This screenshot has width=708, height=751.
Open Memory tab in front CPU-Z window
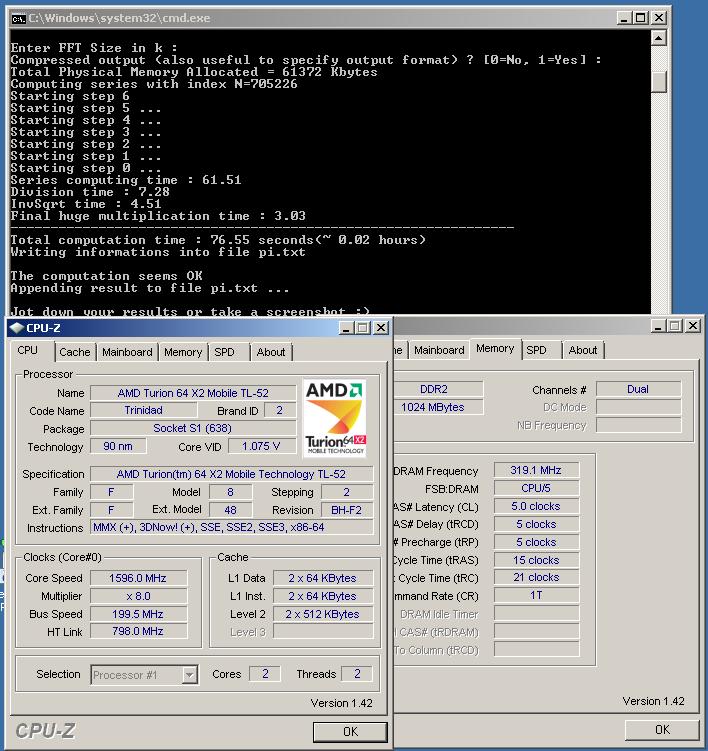183,352
